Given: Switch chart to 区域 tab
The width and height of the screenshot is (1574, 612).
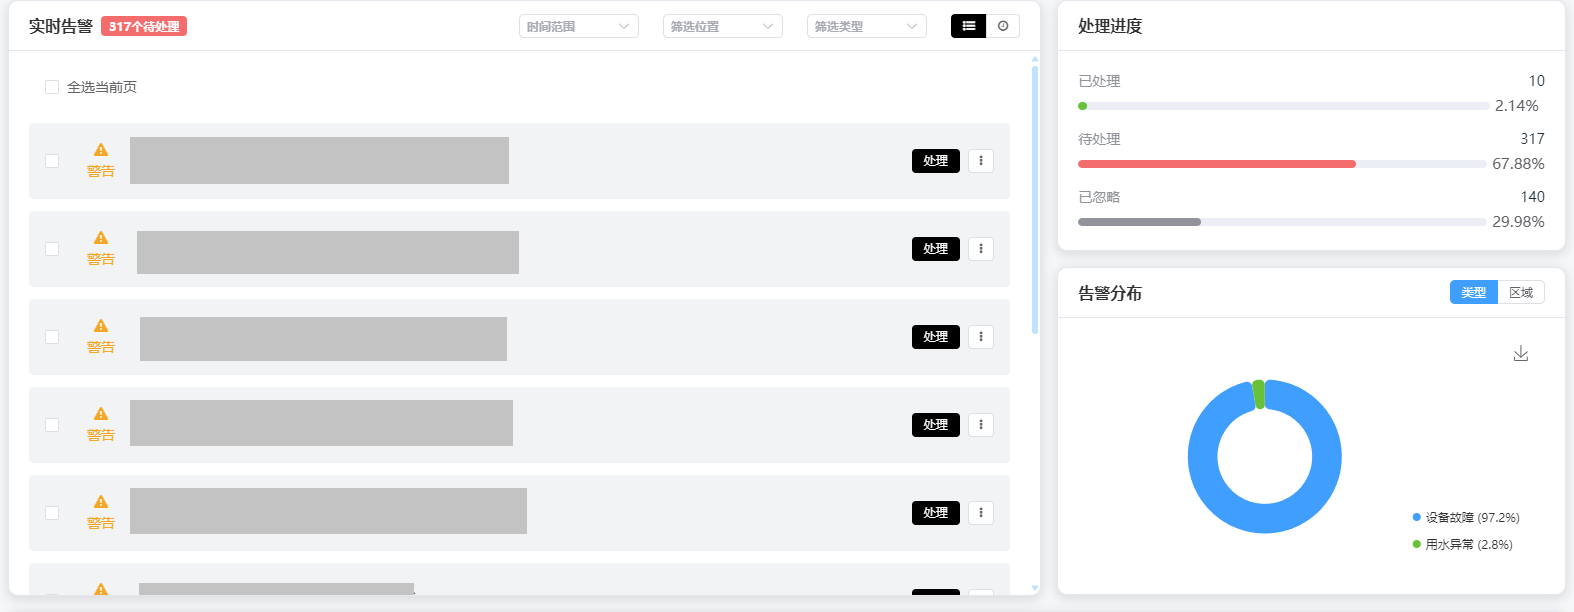Looking at the screenshot, I should coord(1521,292).
